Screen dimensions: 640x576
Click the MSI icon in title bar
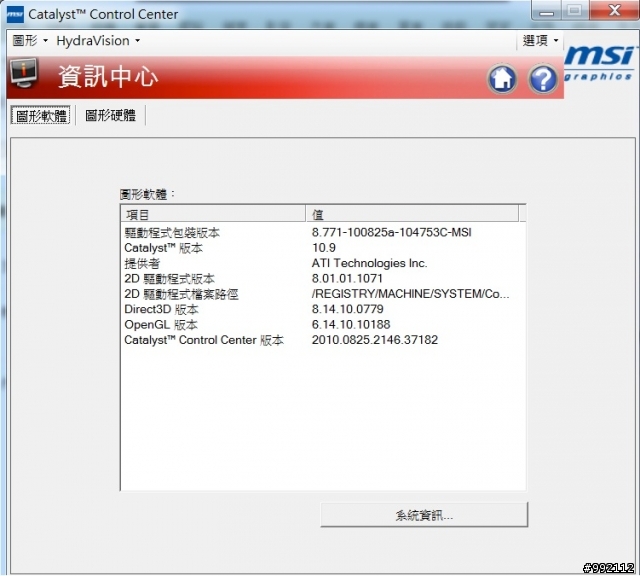click(15, 14)
